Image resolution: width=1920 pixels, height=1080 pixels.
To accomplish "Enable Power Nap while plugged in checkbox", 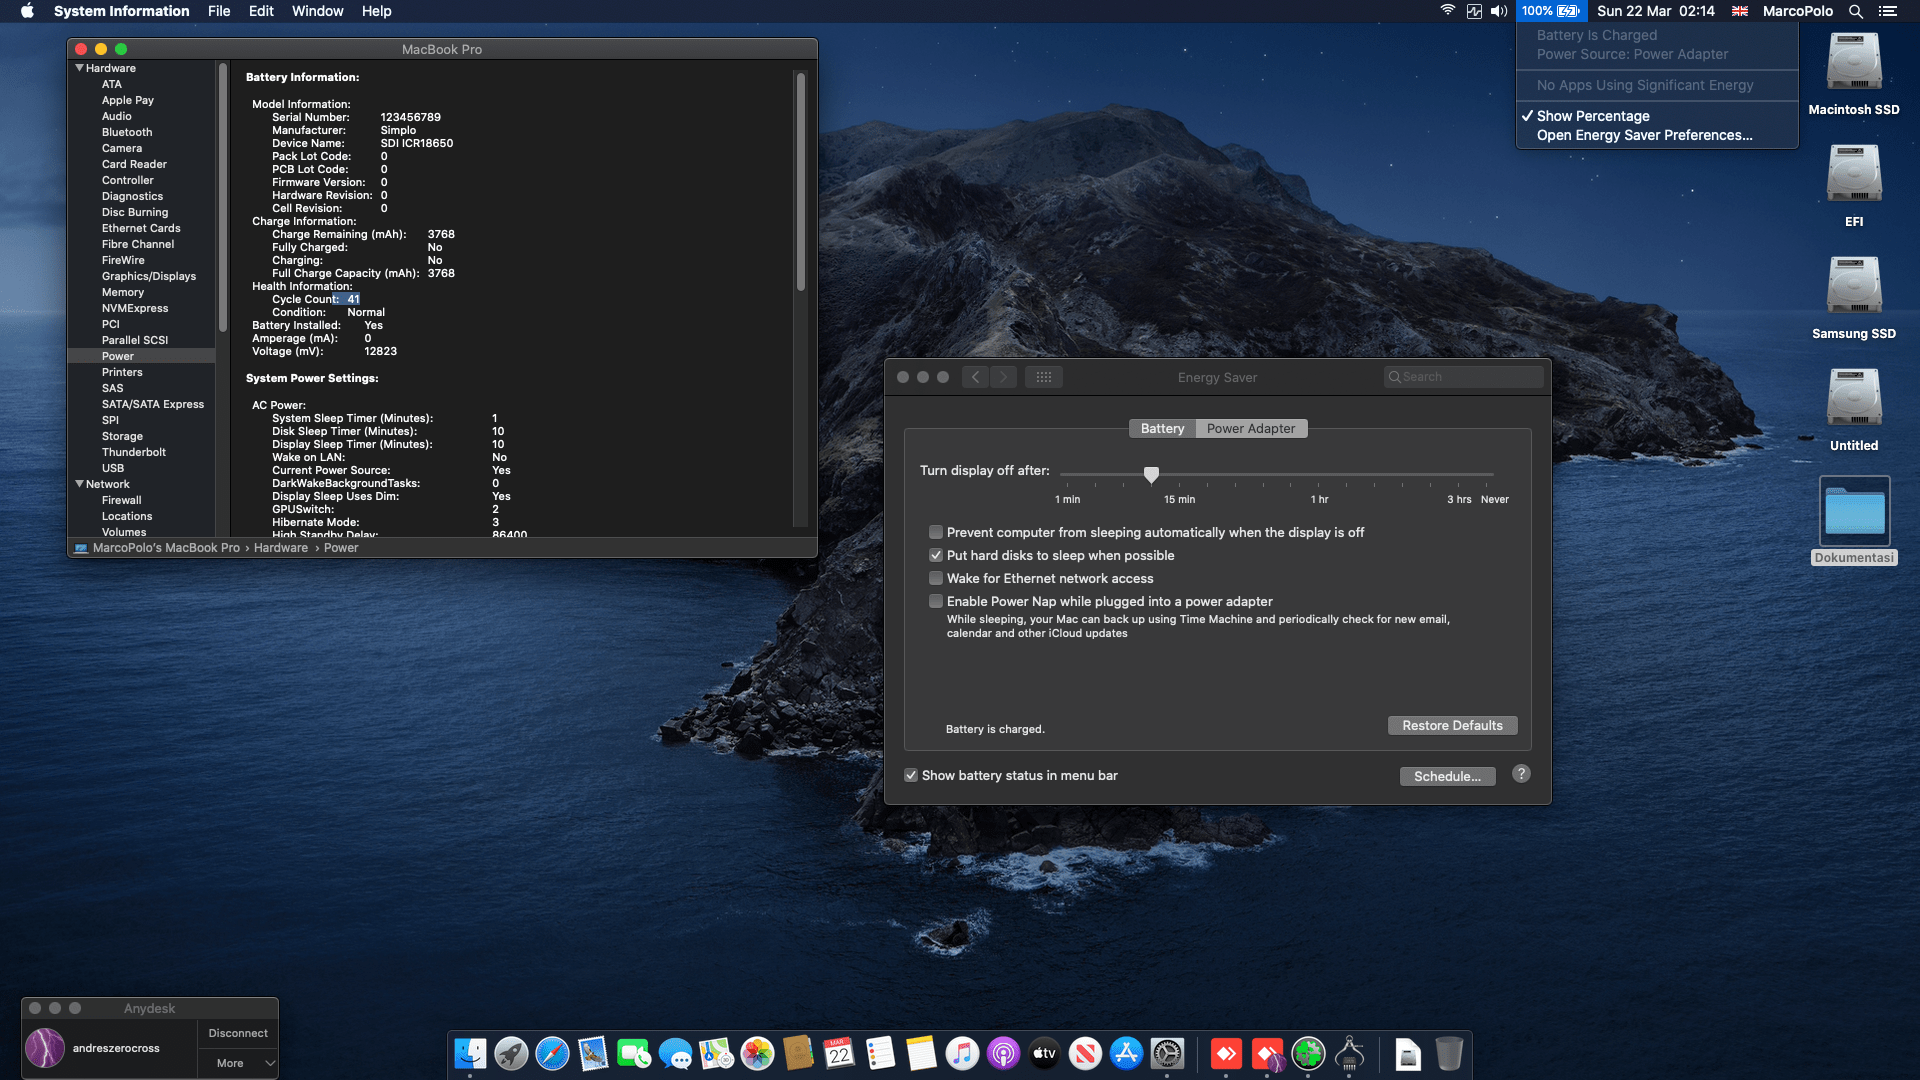I will pos(936,601).
